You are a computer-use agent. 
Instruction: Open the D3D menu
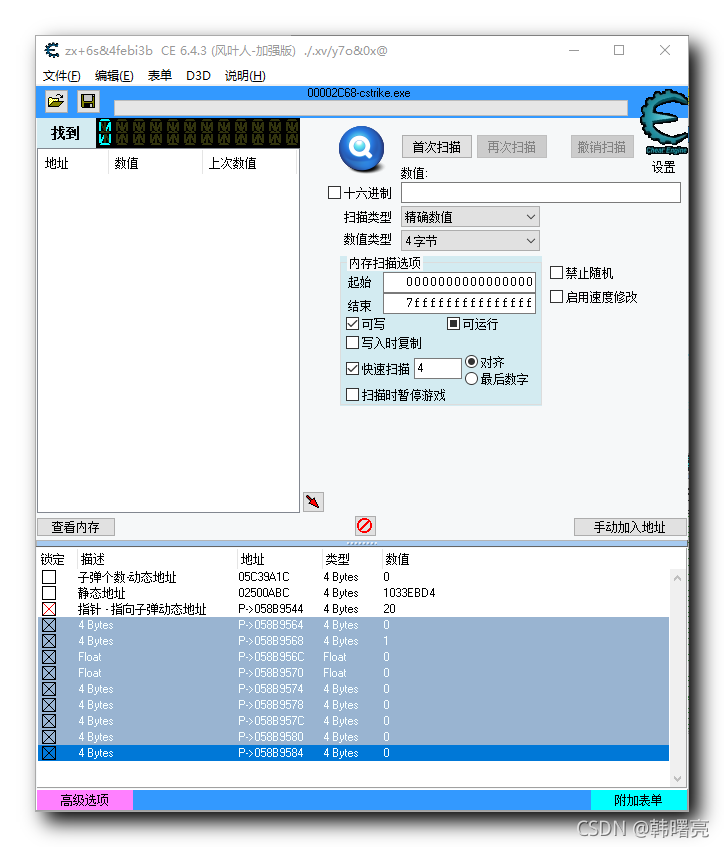point(198,76)
